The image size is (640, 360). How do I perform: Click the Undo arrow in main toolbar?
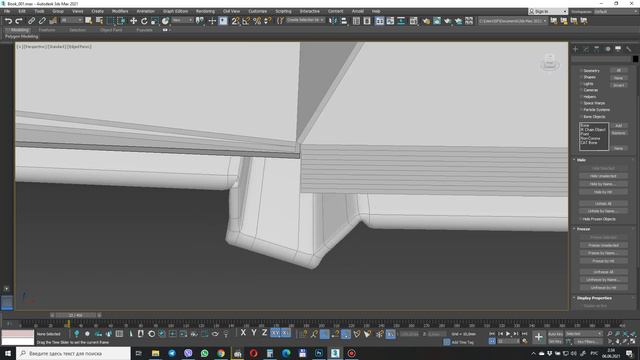coord(8,21)
